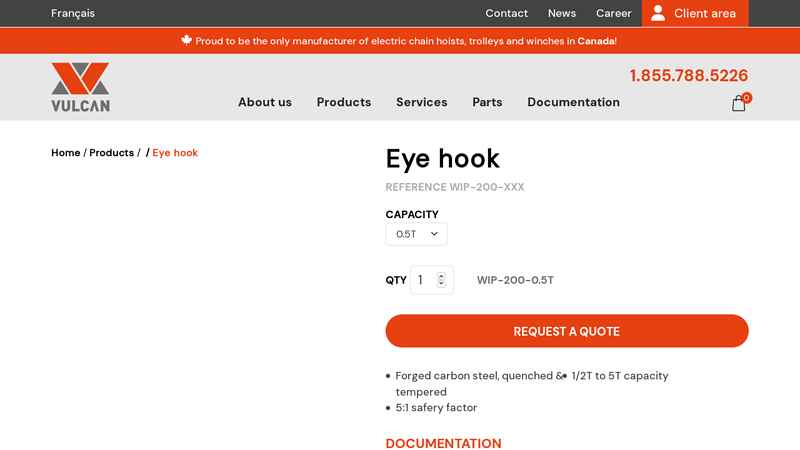The image size is (800, 450).
Task: Click the Canada manufacturer banner text
Action: point(406,41)
